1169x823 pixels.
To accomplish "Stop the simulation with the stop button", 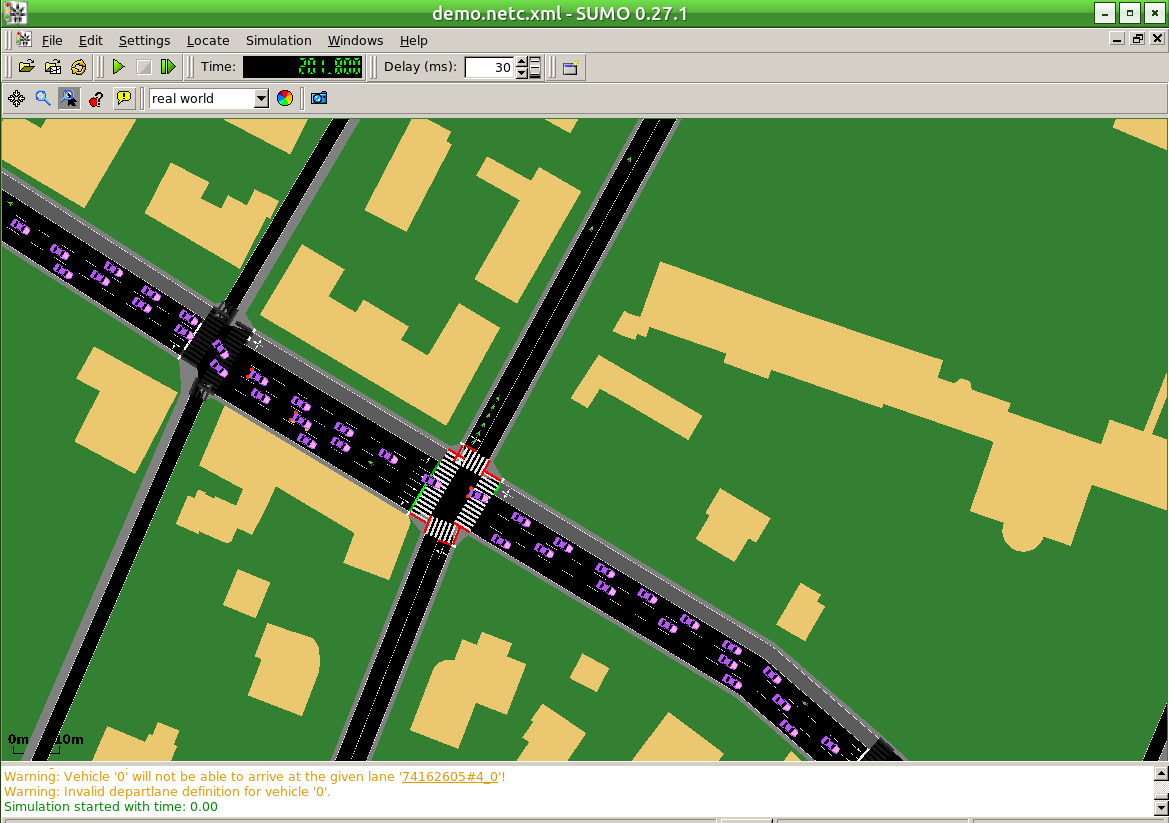I will (x=143, y=67).
